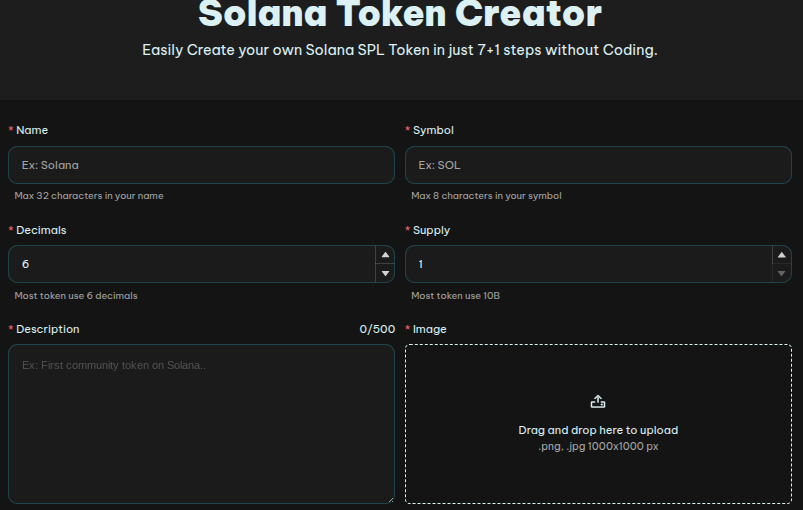Image resolution: width=803 pixels, height=510 pixels.
Task: Click into the Symbol text box
Action: [598, 165]
